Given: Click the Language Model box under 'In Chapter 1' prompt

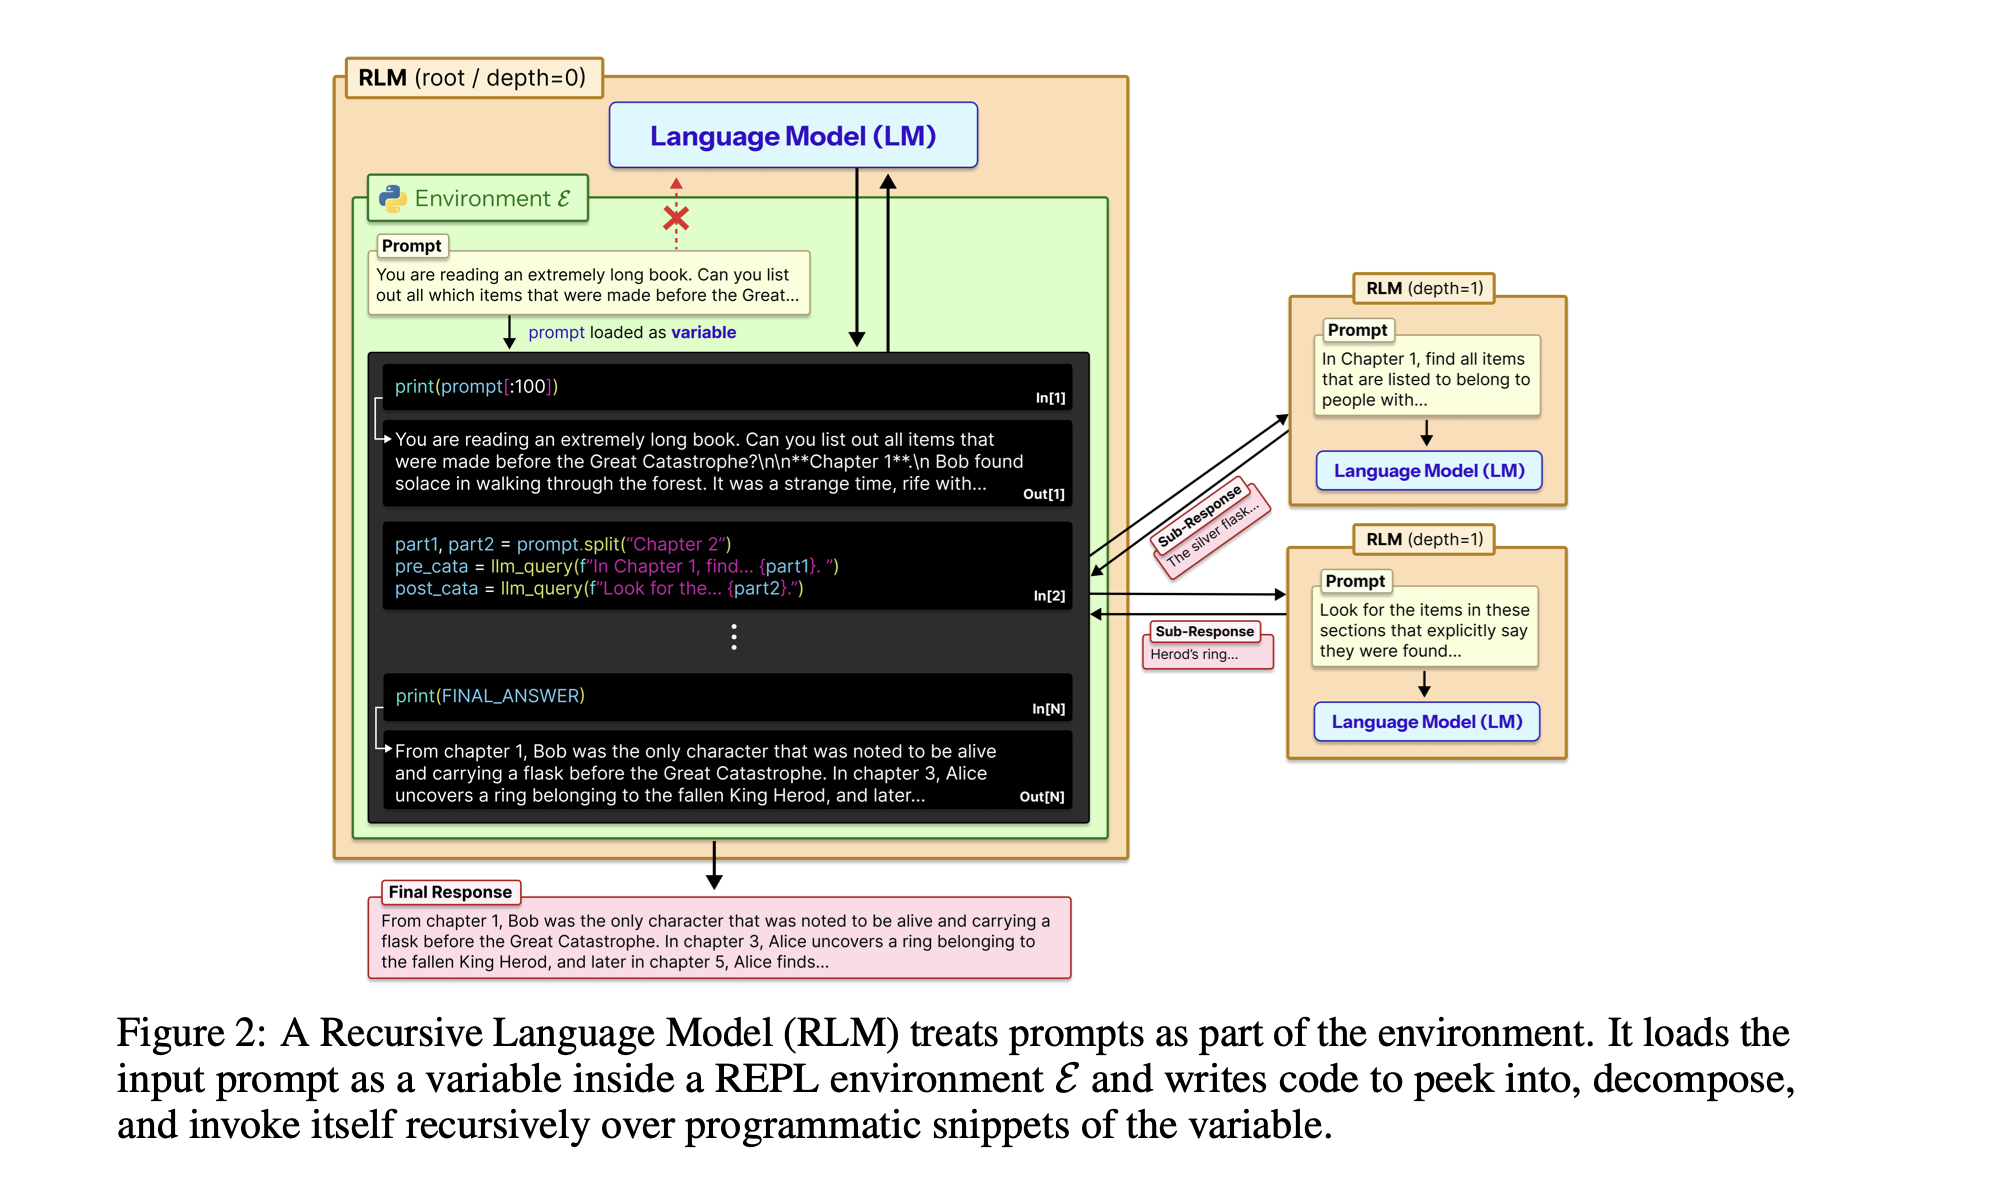Looking at the screenshot, I should 1429,470.
